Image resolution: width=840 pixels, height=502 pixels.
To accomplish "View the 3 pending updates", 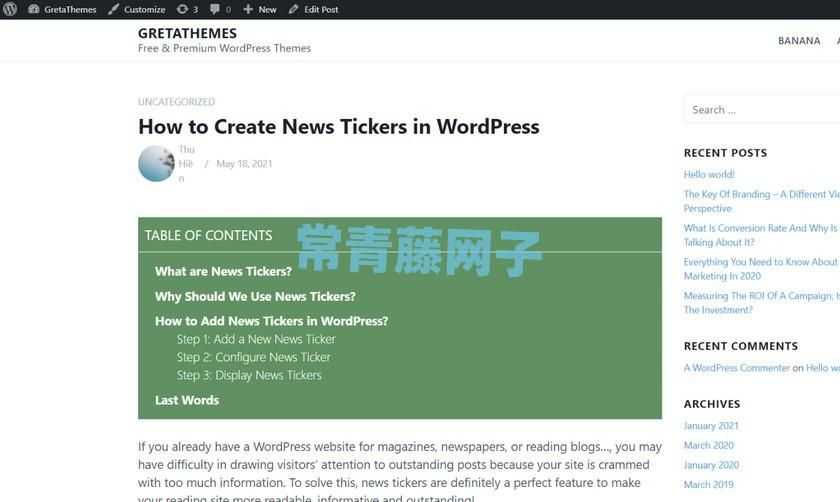I will [188, 9].
